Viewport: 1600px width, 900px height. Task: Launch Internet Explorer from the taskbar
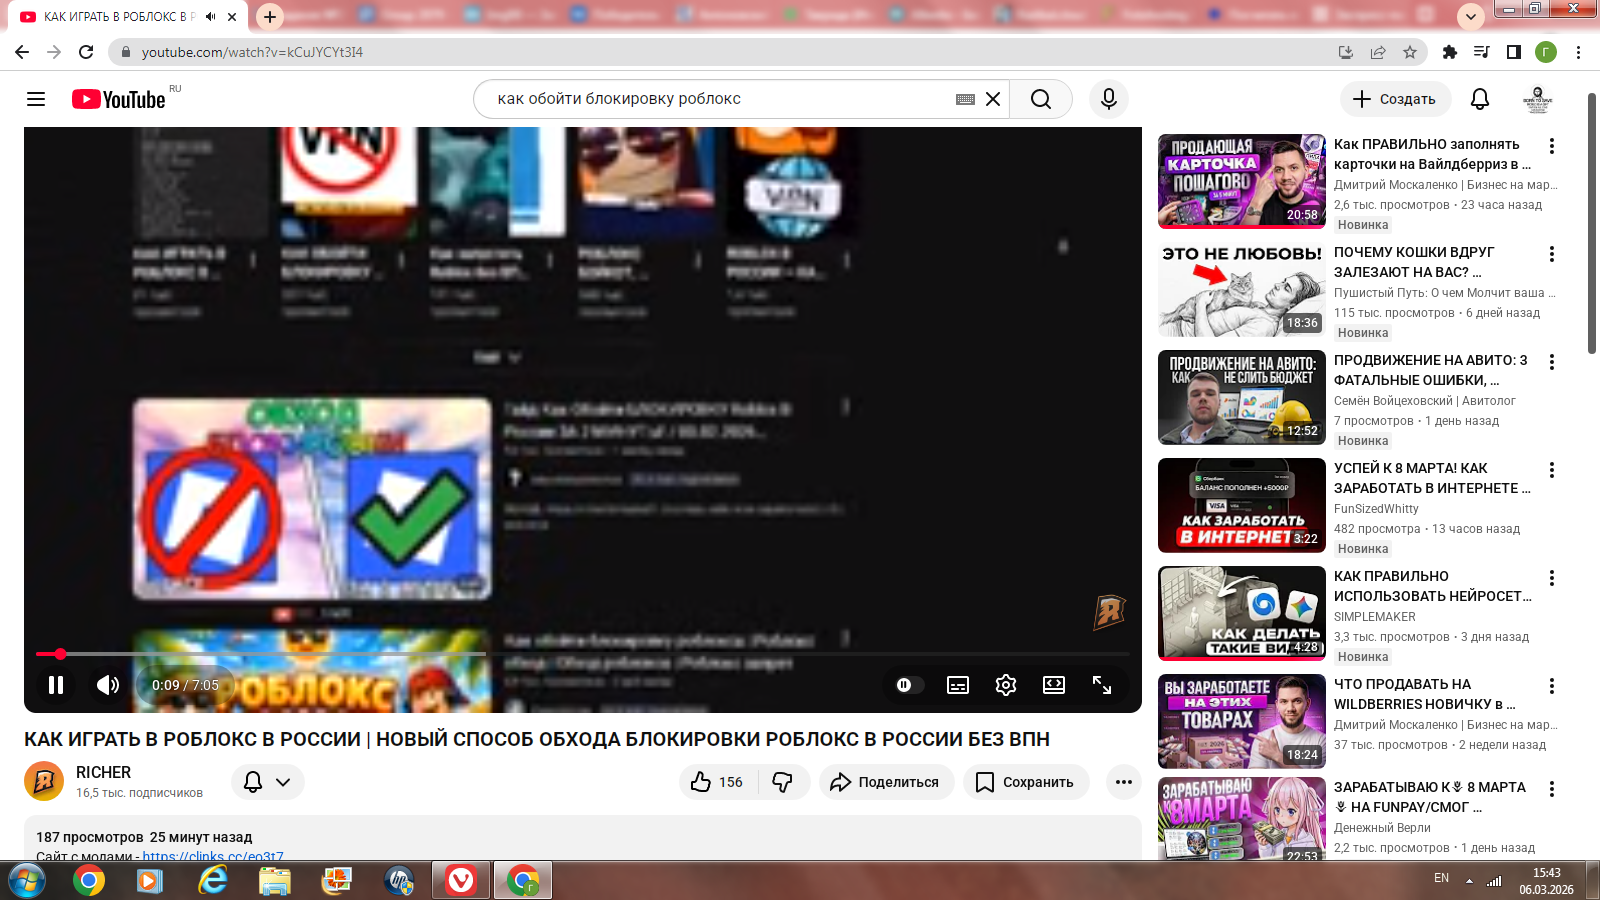point(212,880)
